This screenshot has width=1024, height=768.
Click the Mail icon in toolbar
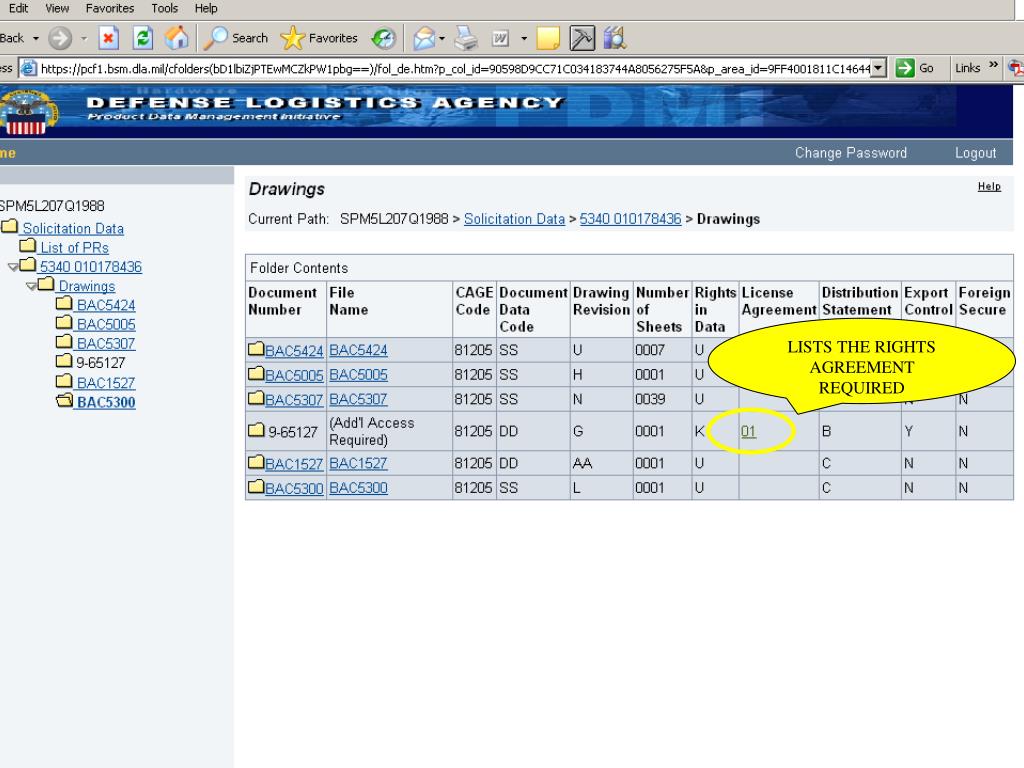click(422, 38)
